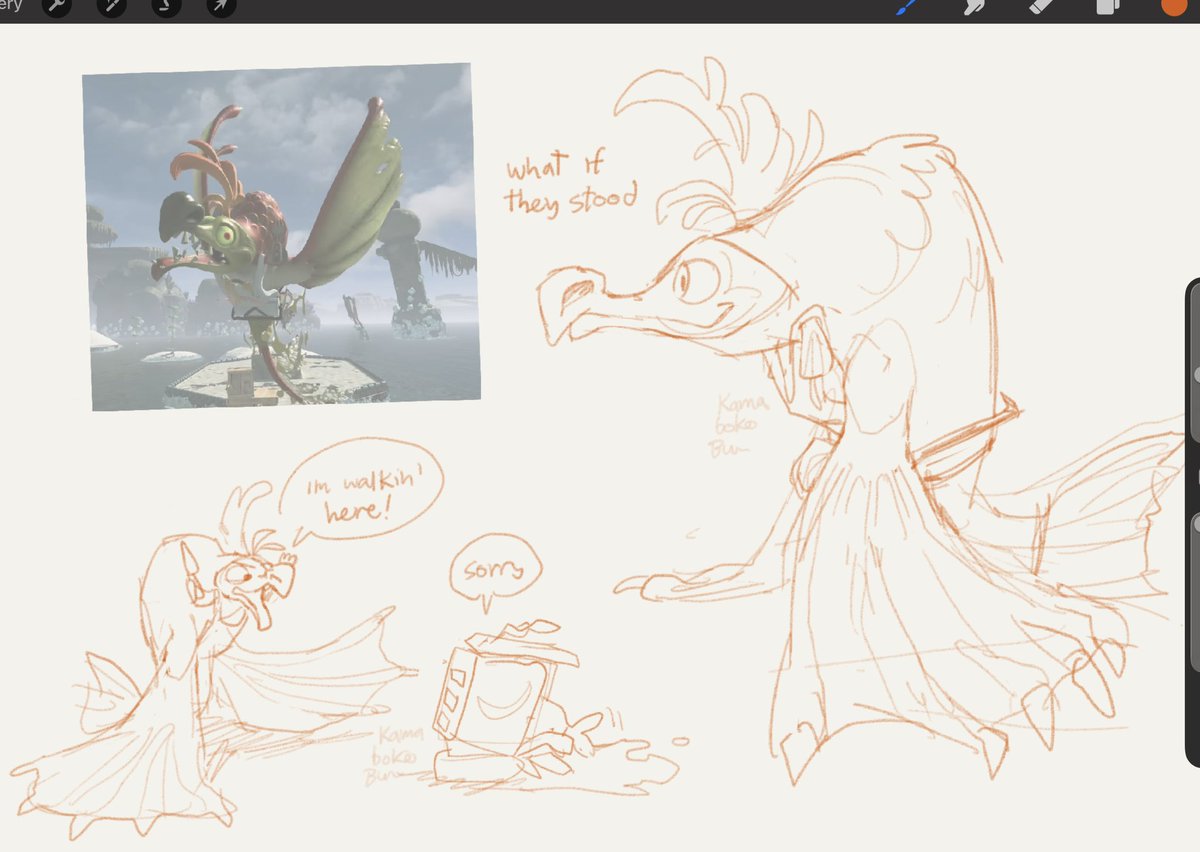The image size is (1200, 852).
Task: Tap the brush size slider handle
Action: [1196, 373]
